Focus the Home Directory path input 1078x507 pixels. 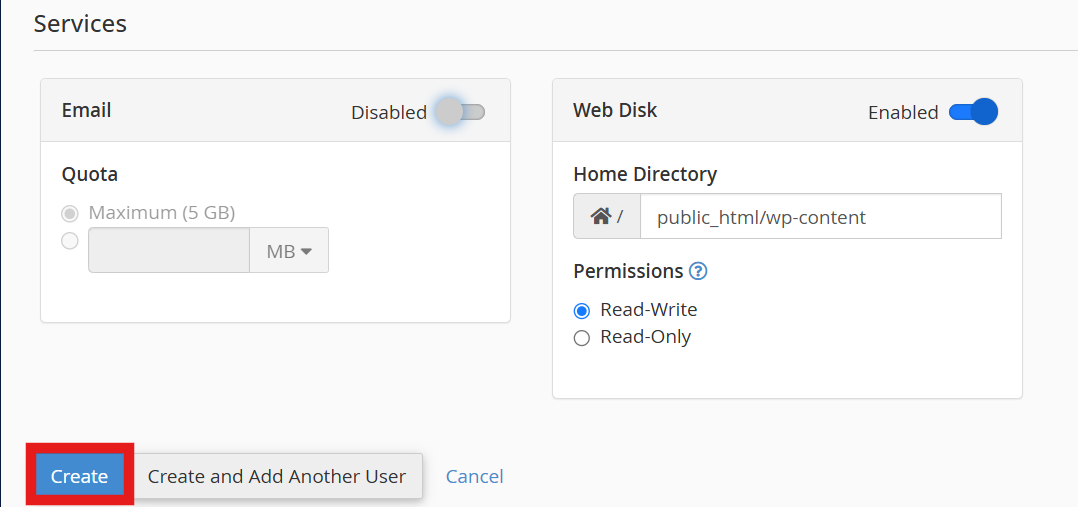pos(820,217)
